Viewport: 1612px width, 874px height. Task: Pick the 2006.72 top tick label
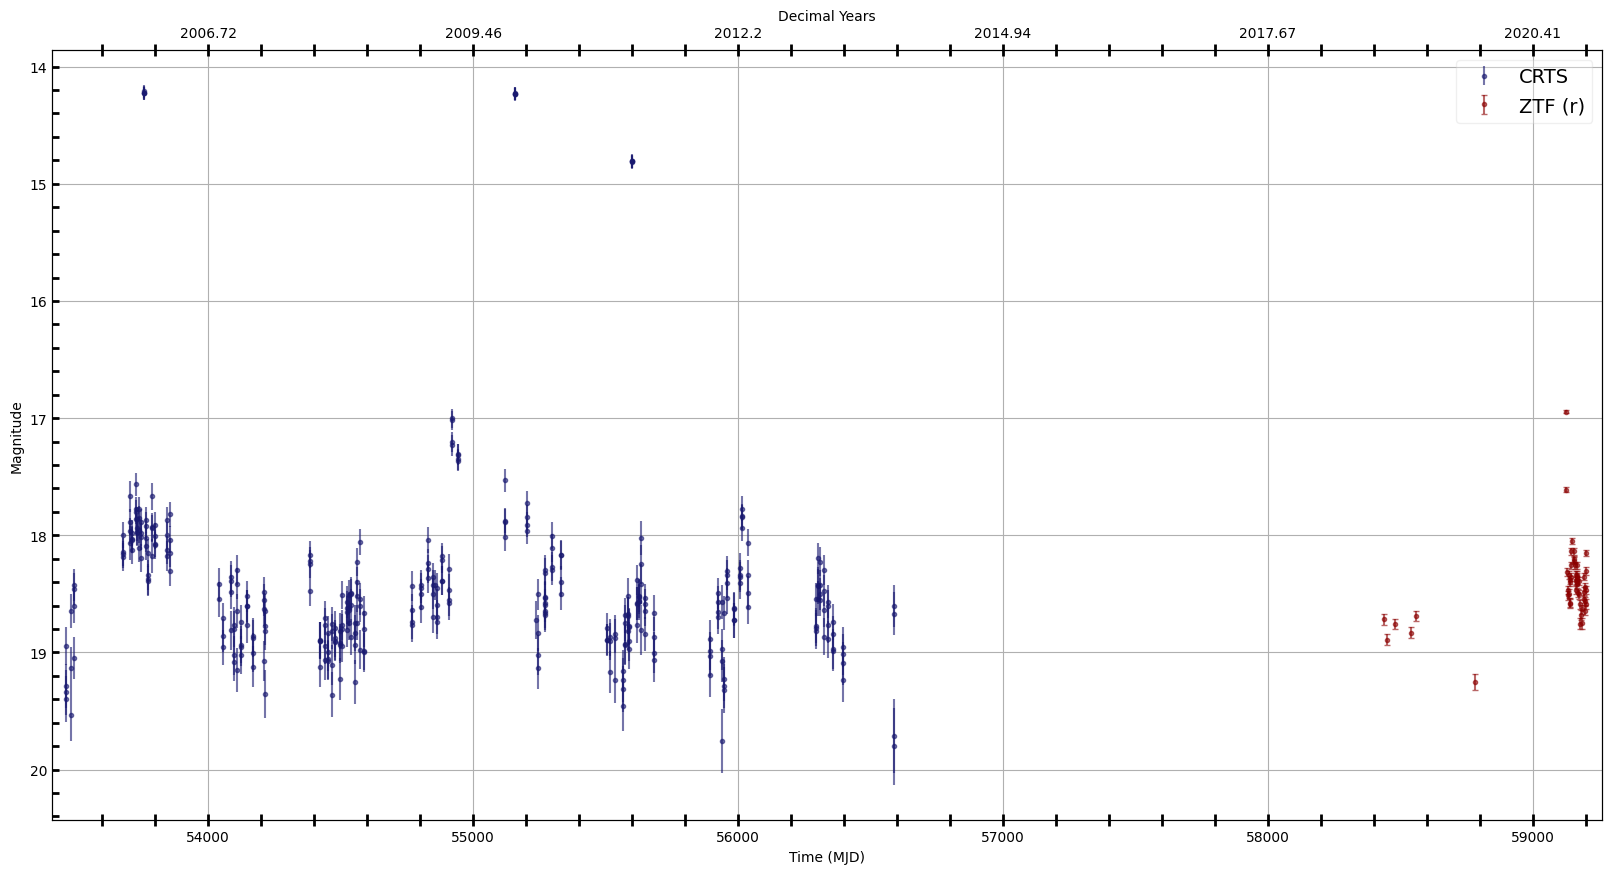pos(208,33)
